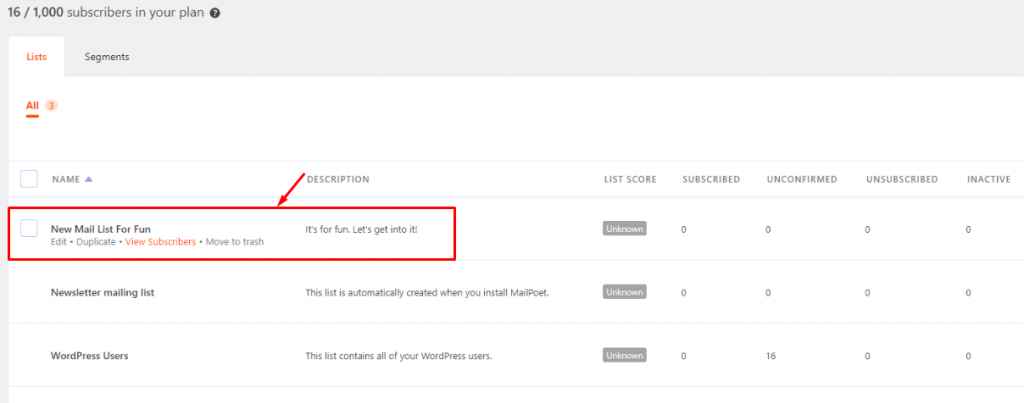Open the WordPress Users list
1024x403 pixels.
pyautogui.click(x=89, y=356)
